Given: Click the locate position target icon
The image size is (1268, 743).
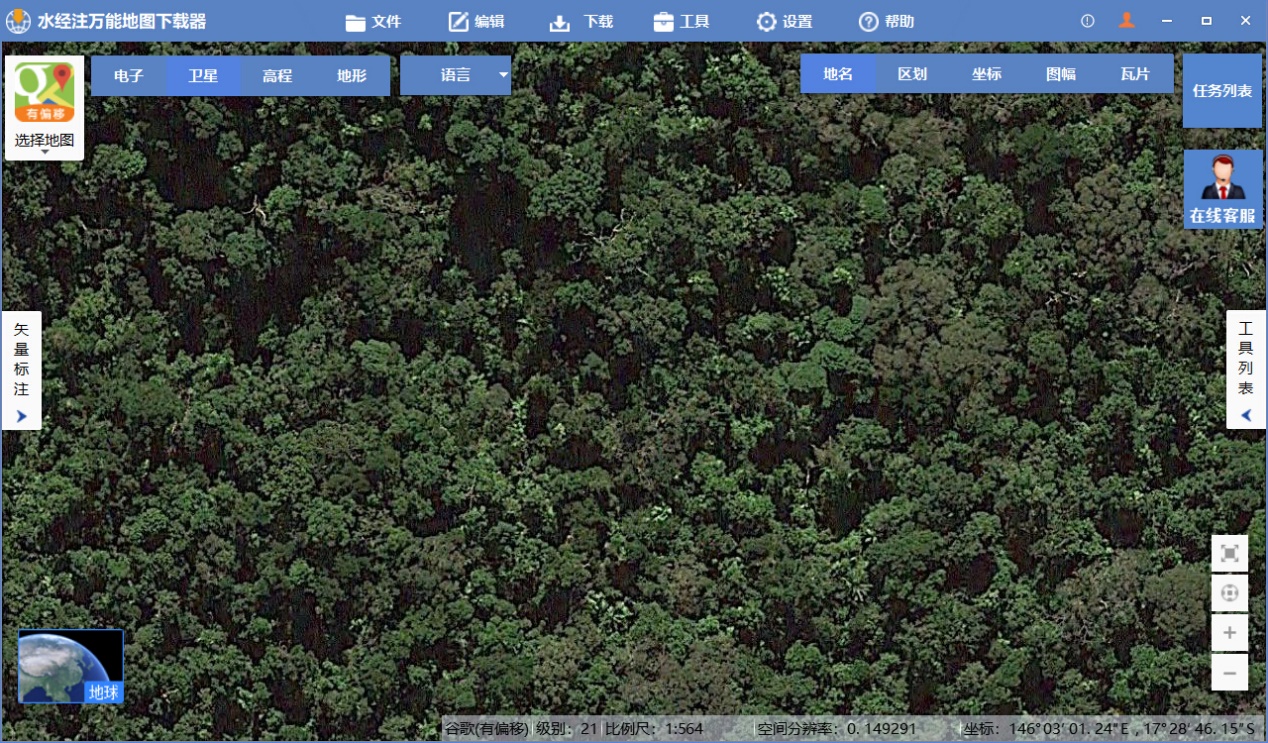Looking at the screenshot, I should pyautogui.click(x=1229, y=593).
